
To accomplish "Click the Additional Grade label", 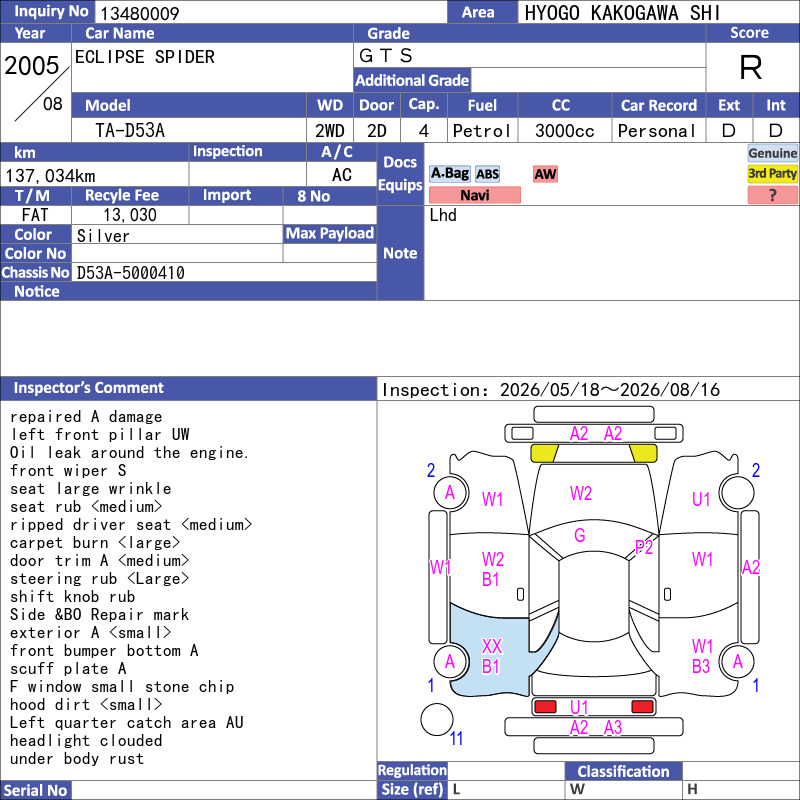I will [412, 80].
